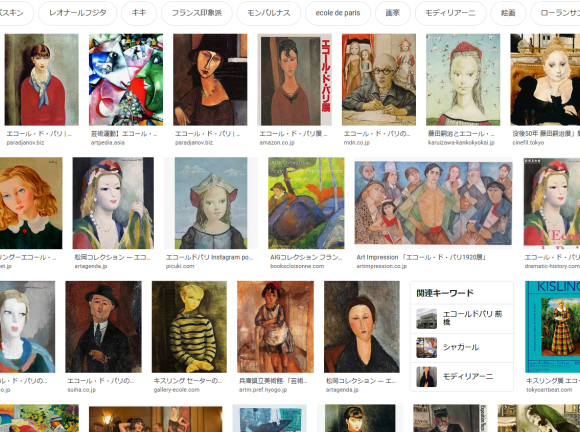Image resolution: width=580 pixels, height=432 pixels.
Task: Click the シャガール related keyword
Action: click(x=462, y=348)
